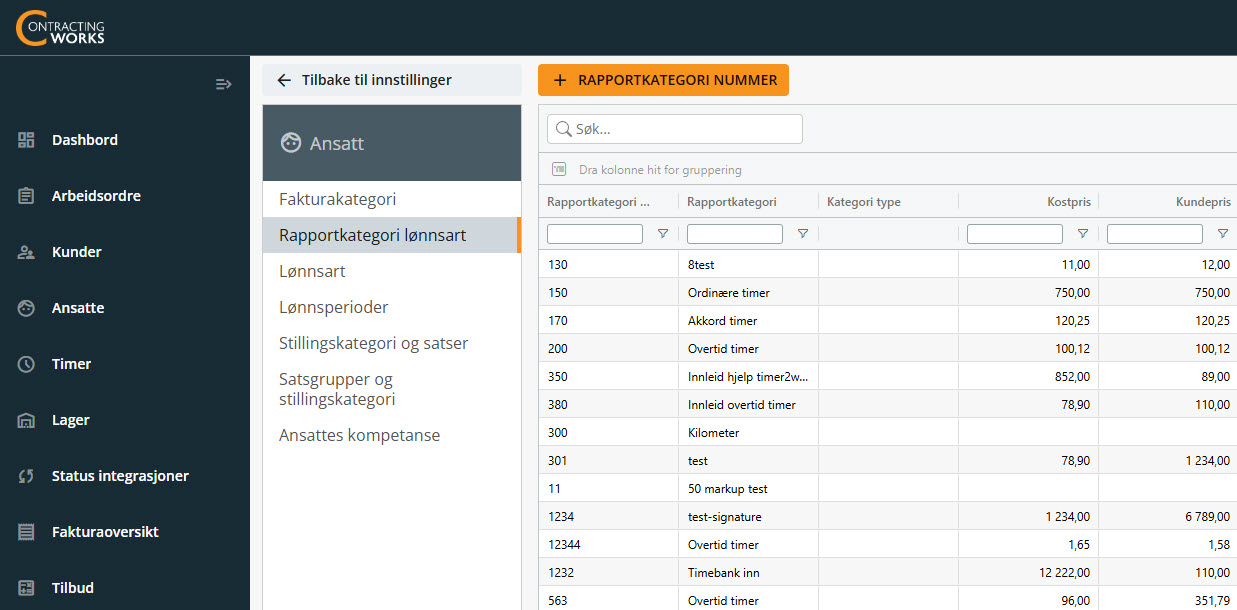Select Rapportkategori lønnsart tab
Screen dimensions: 1237x610
coord(392,235)
